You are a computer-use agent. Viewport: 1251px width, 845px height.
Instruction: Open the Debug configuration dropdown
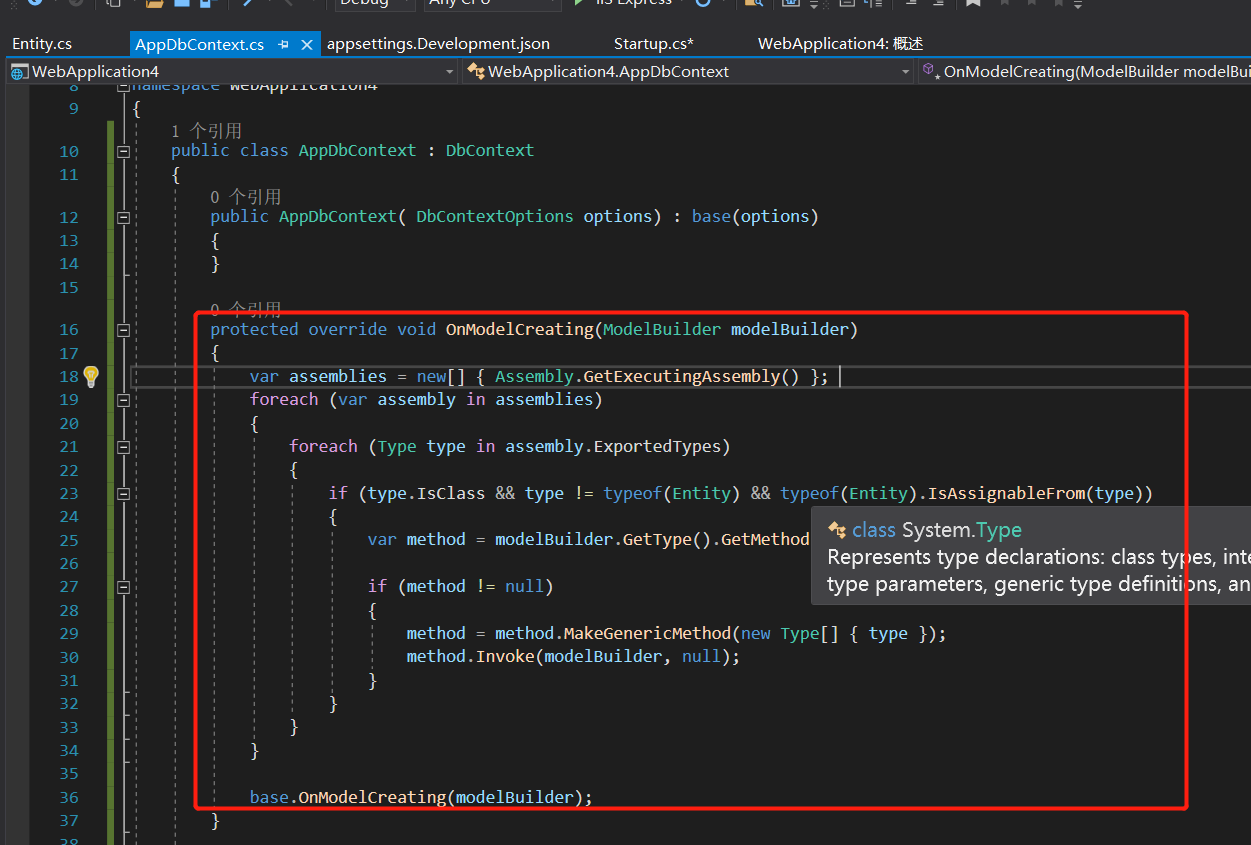point(374,4)
